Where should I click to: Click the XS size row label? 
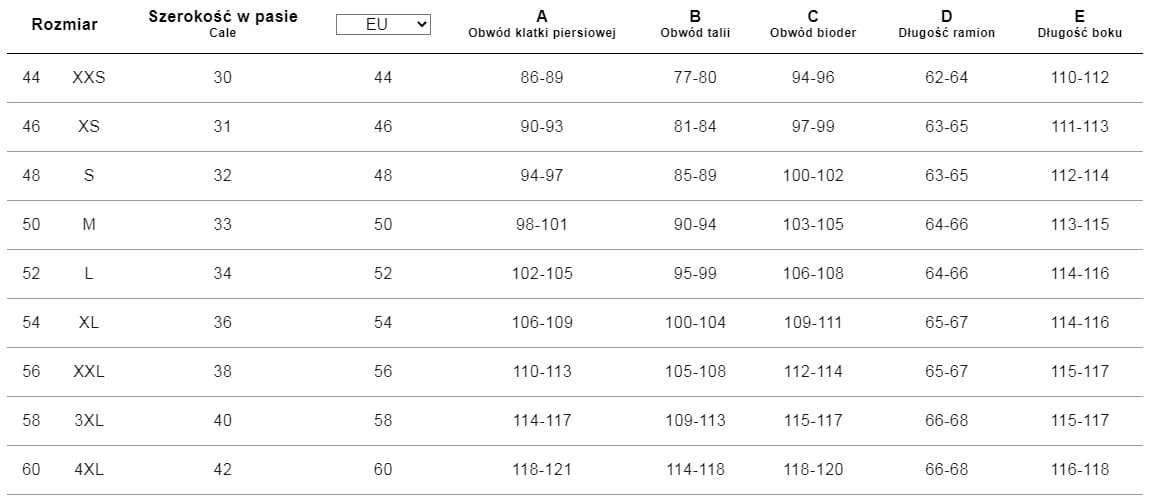(x=89, y=127)
